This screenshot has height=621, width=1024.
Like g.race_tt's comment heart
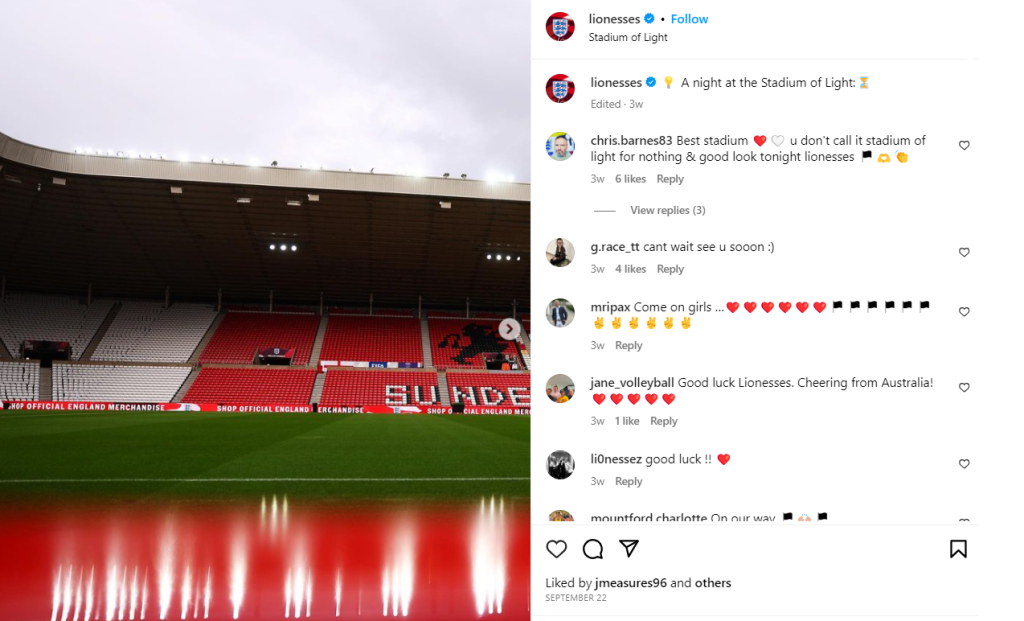(x=964, y=253)
